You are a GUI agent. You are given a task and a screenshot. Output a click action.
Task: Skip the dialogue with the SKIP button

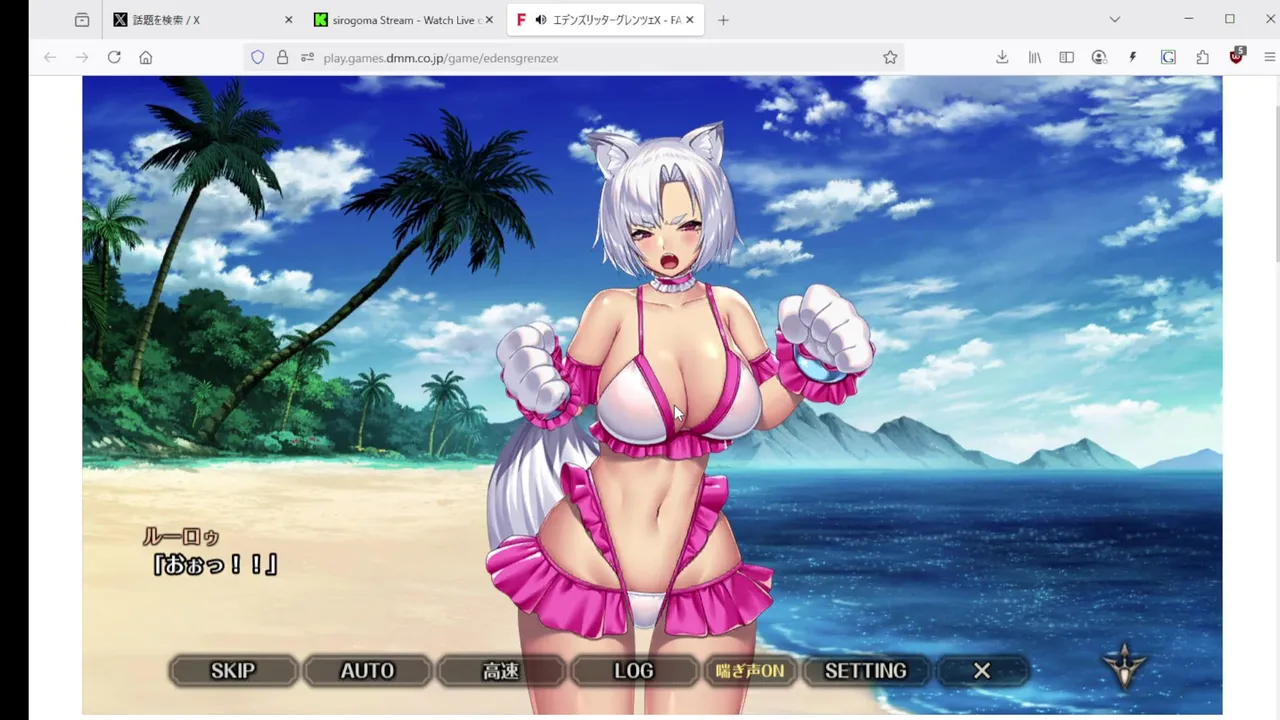click(233, 671)
